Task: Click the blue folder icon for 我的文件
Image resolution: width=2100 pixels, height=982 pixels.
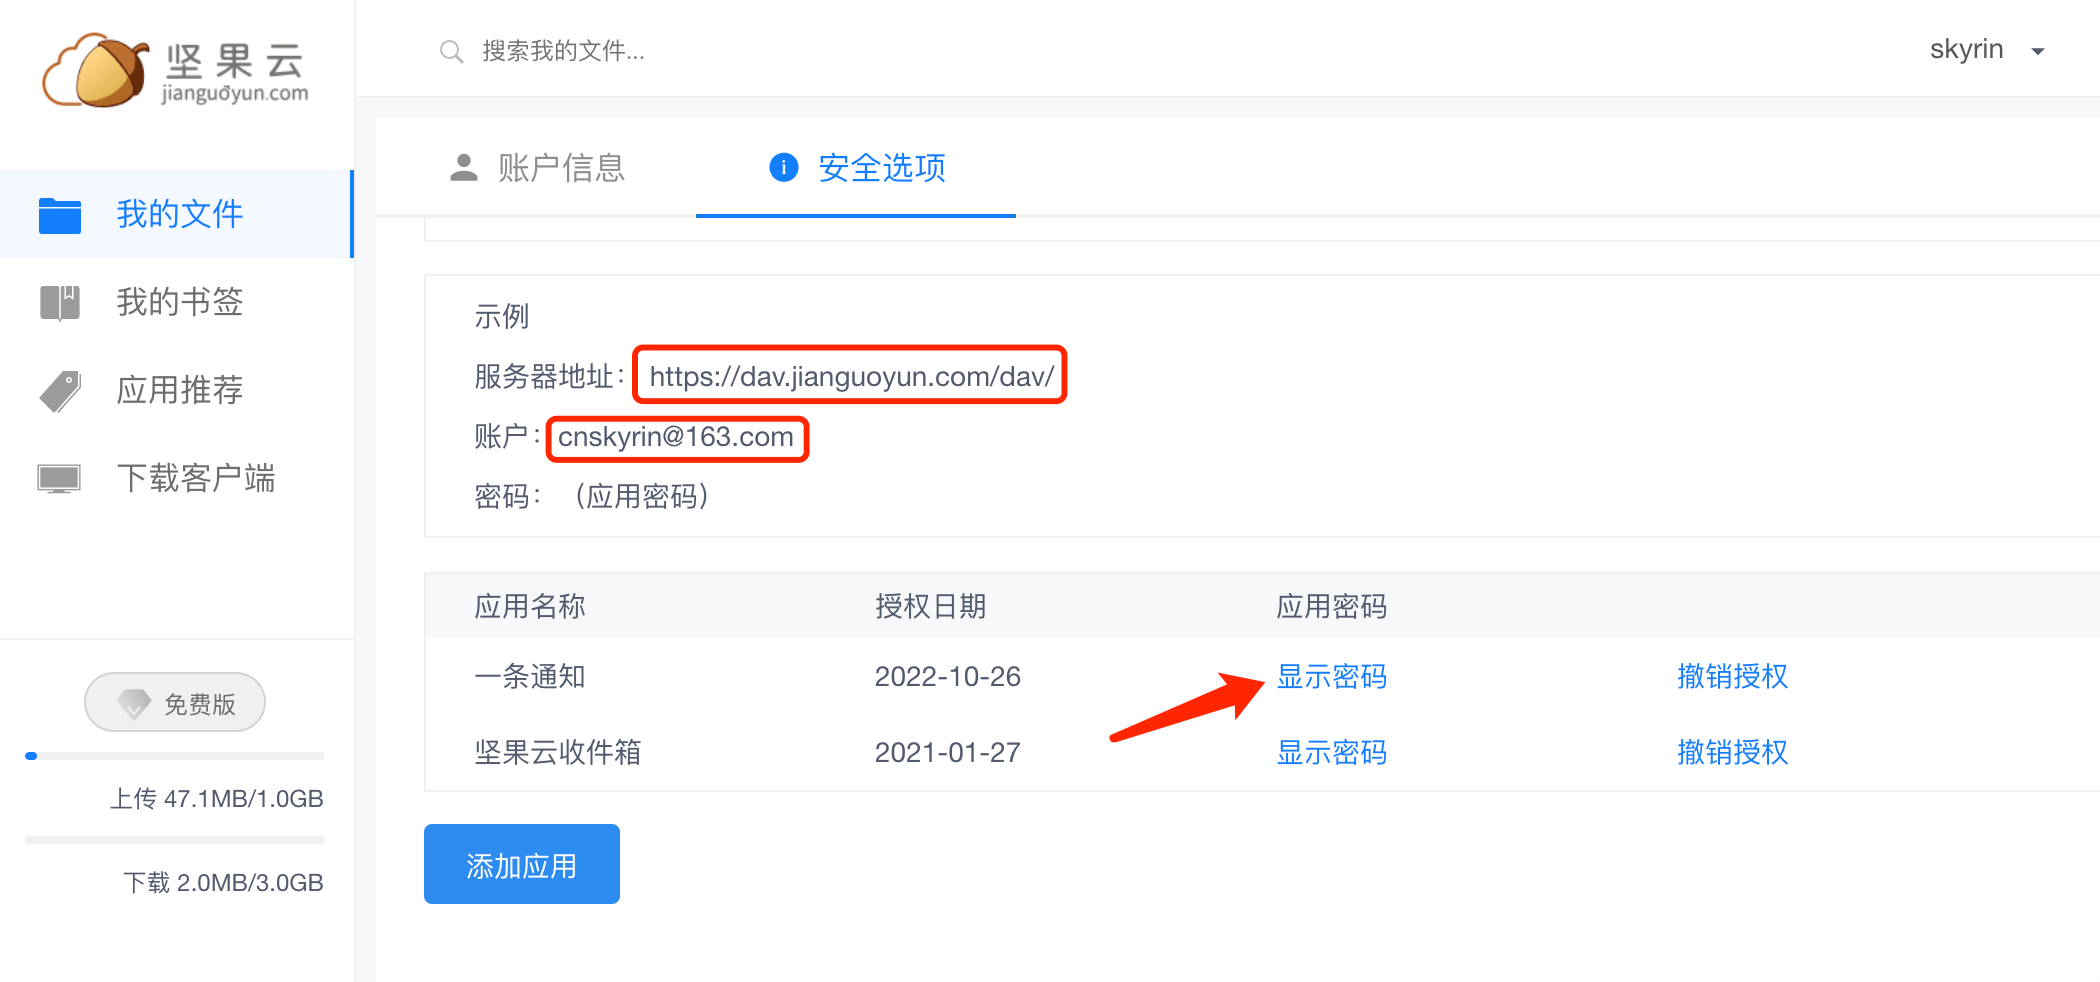Action: [x=60, y=215]
